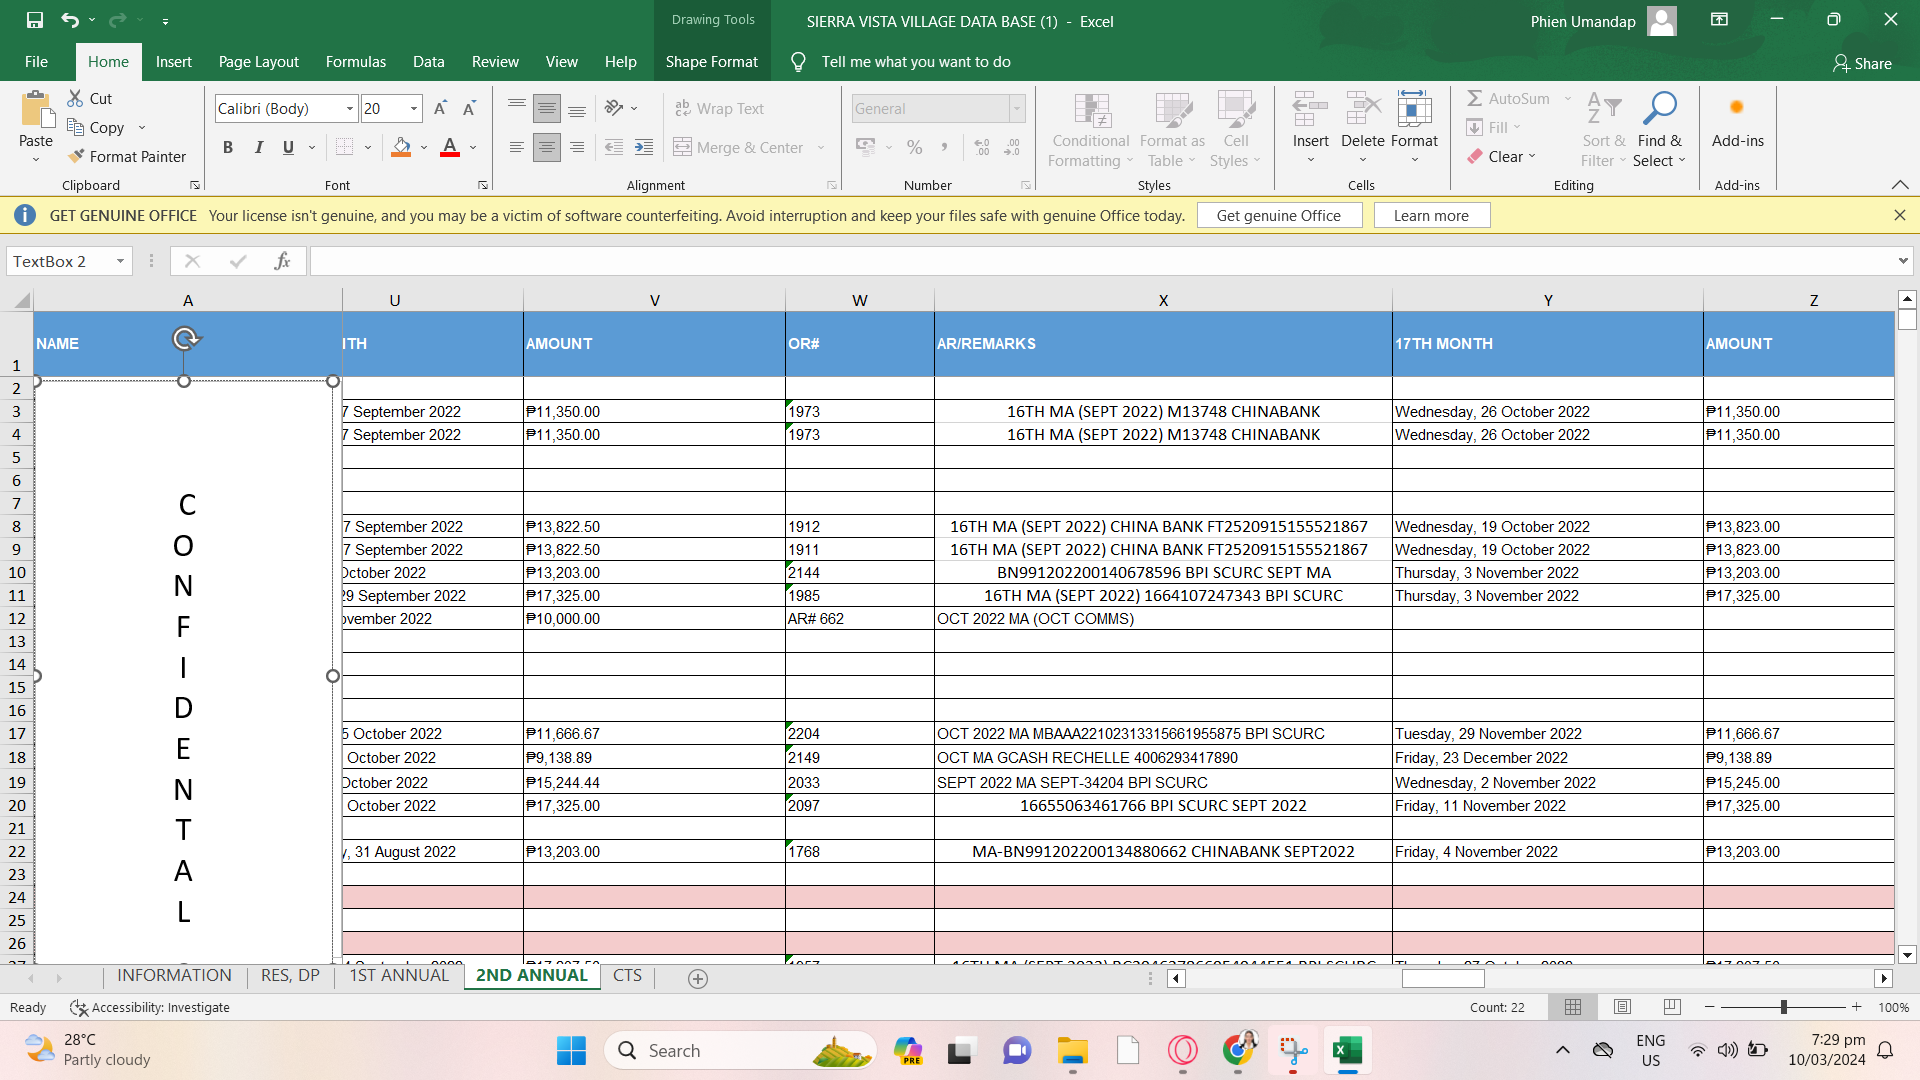Open Format as Table gallery
This screenshot has height=1080, width=1920.
click(x=1172, y=130)
